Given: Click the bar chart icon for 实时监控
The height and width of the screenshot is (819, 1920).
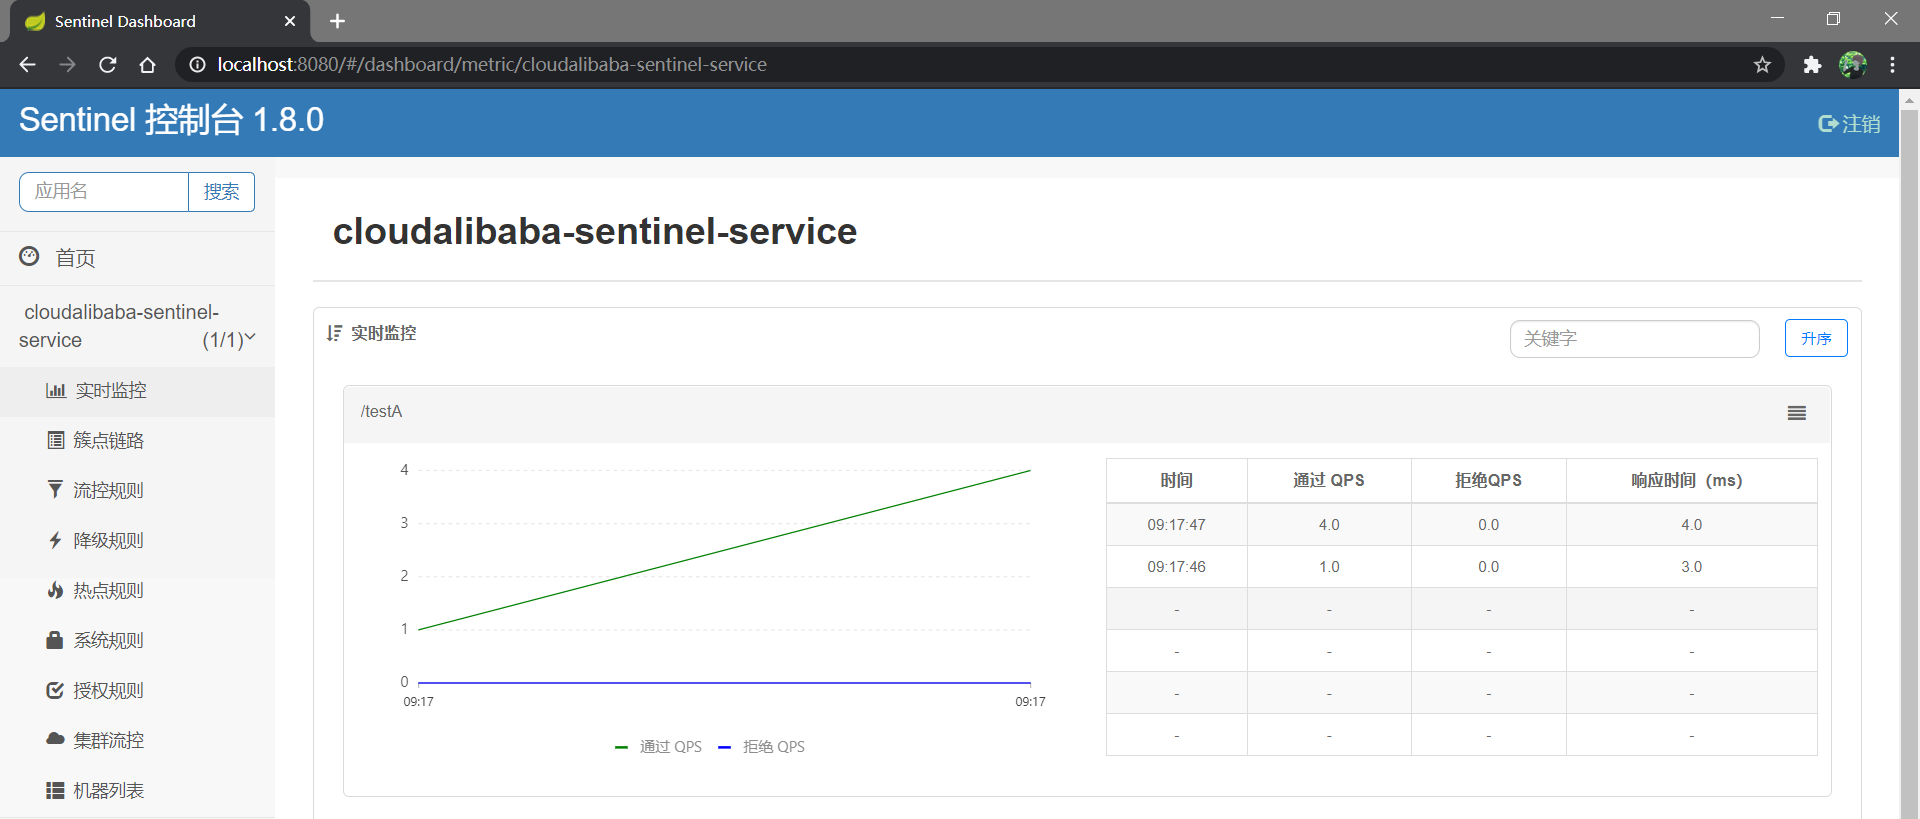Looking at the screenshot, I should 56,390.
